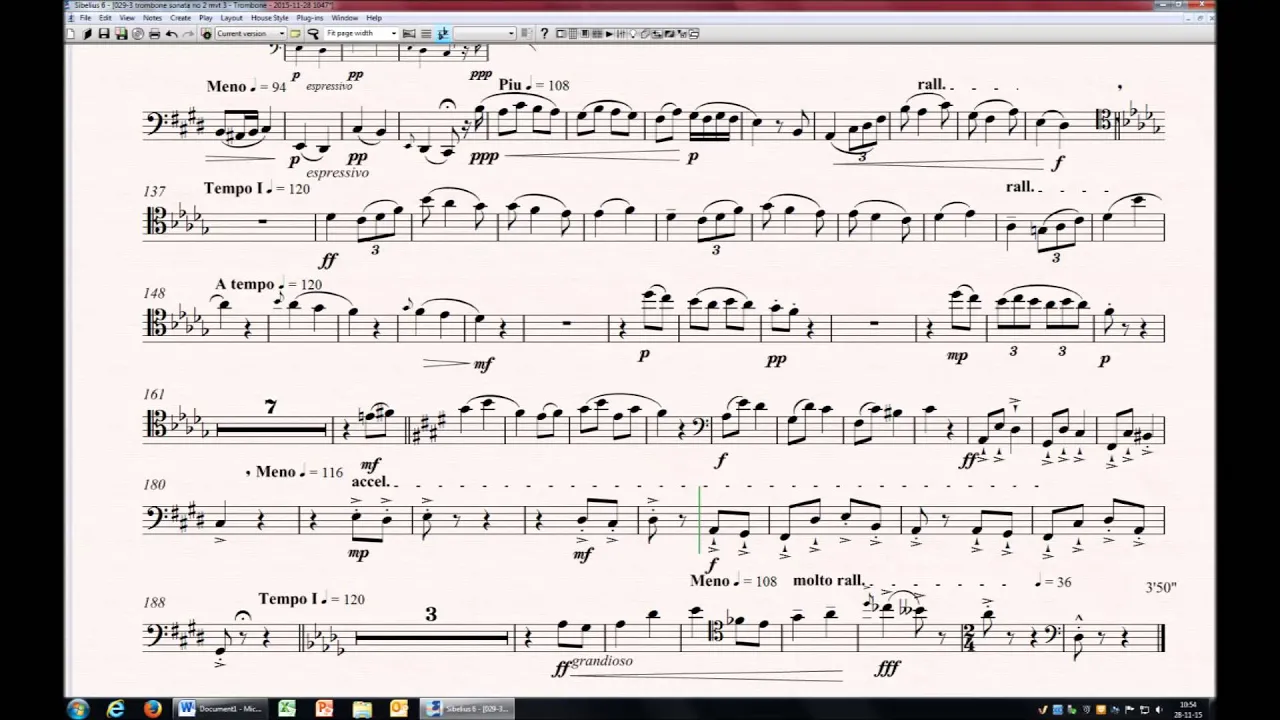This screenshot has width=1280, height=720.
Task: Click the Open file icon
Action: 87,33
